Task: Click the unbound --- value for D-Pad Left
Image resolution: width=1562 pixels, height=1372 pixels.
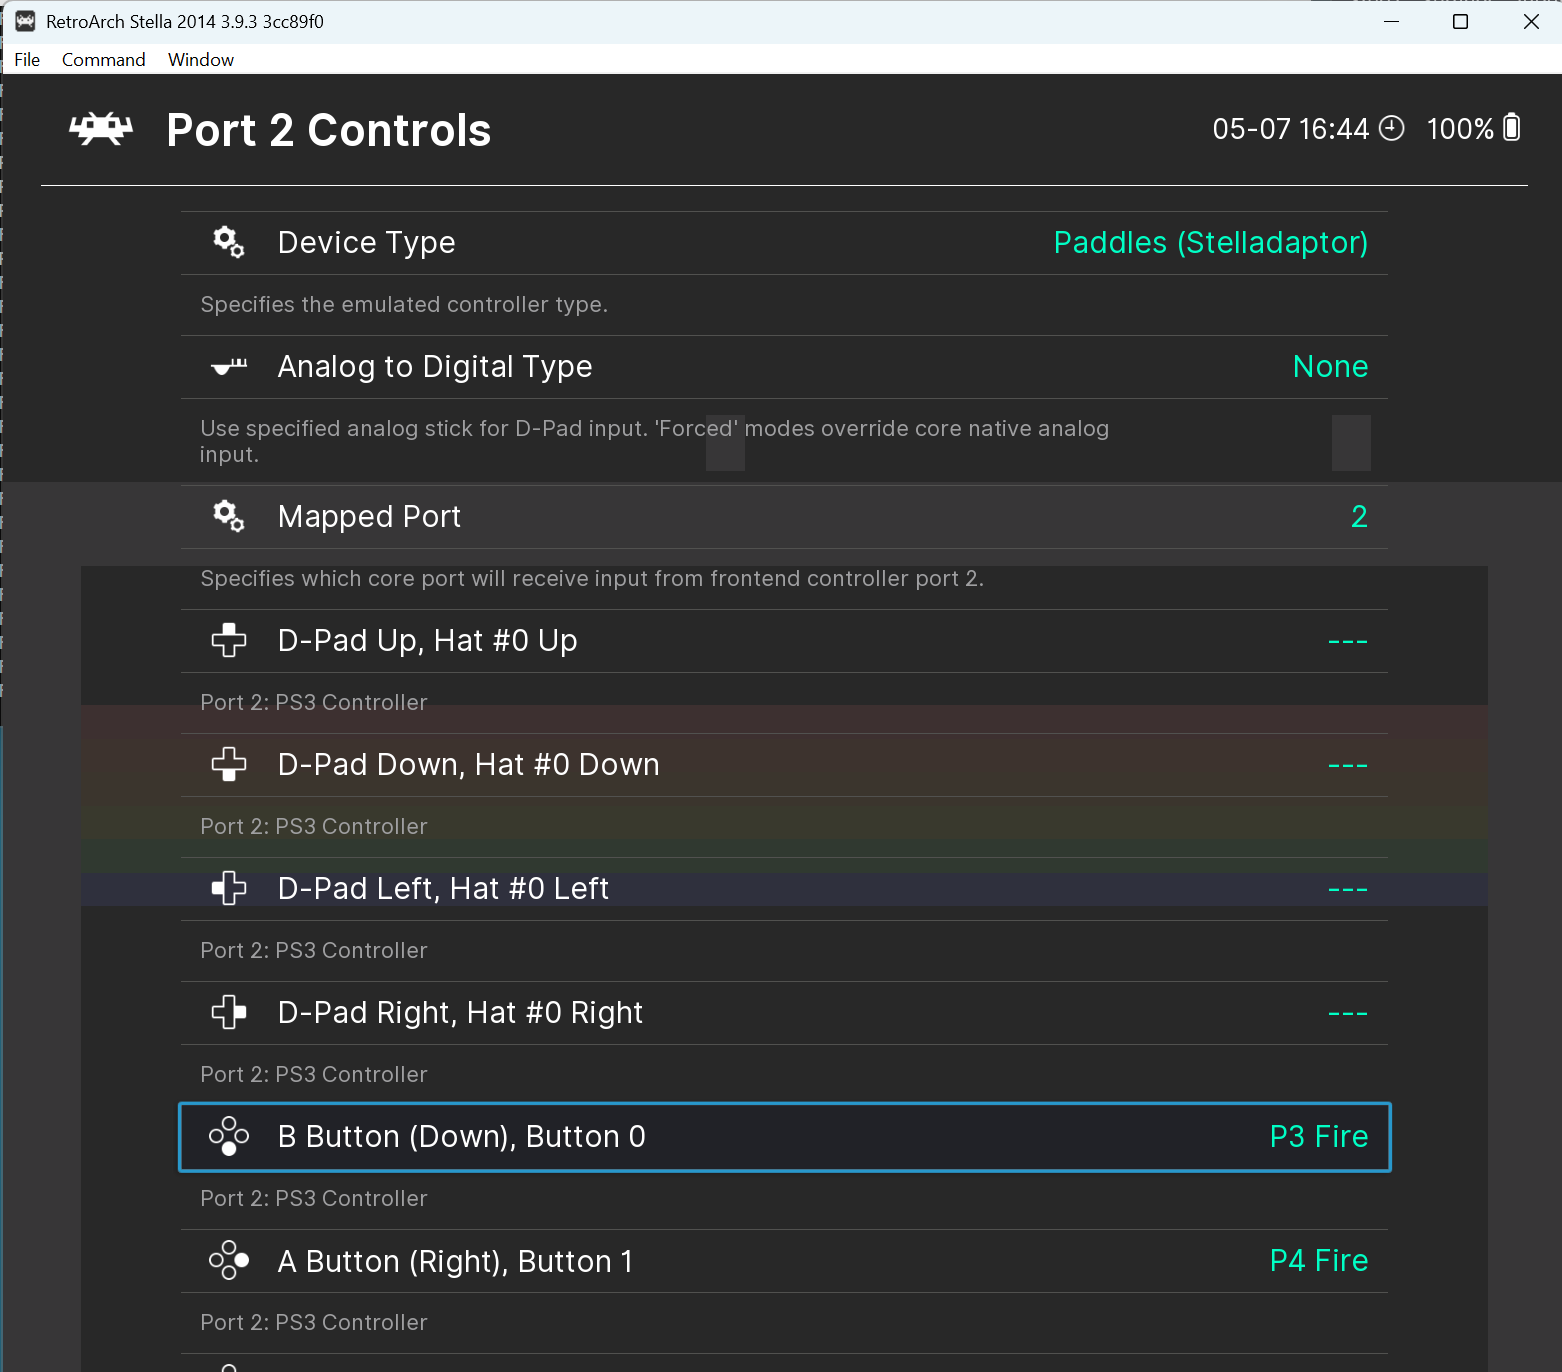Action: (1348, 889)
